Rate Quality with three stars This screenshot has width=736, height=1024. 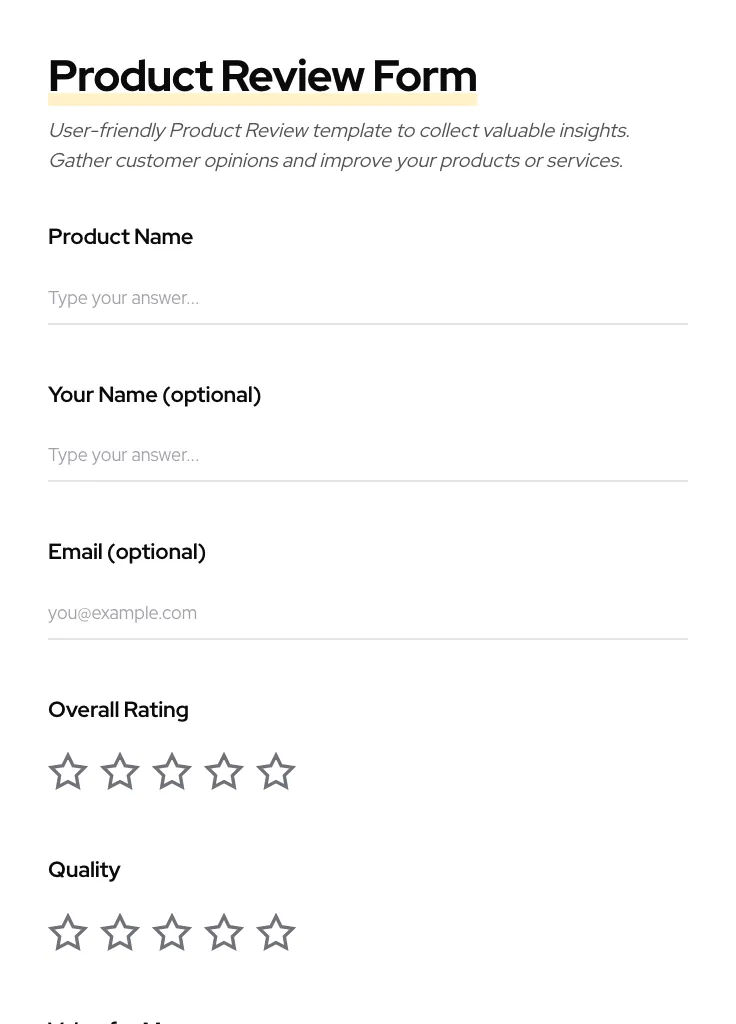point(172,932)
